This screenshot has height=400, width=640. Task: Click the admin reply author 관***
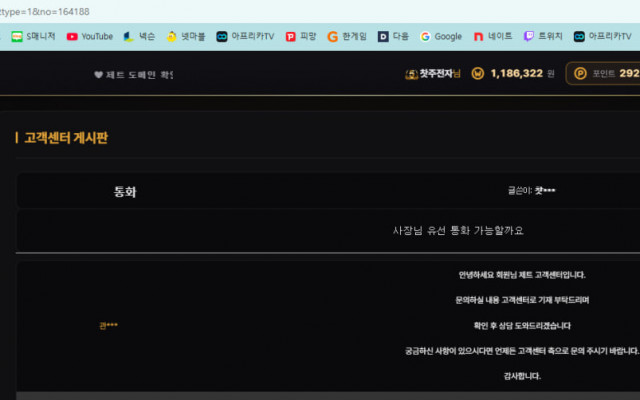109,325
